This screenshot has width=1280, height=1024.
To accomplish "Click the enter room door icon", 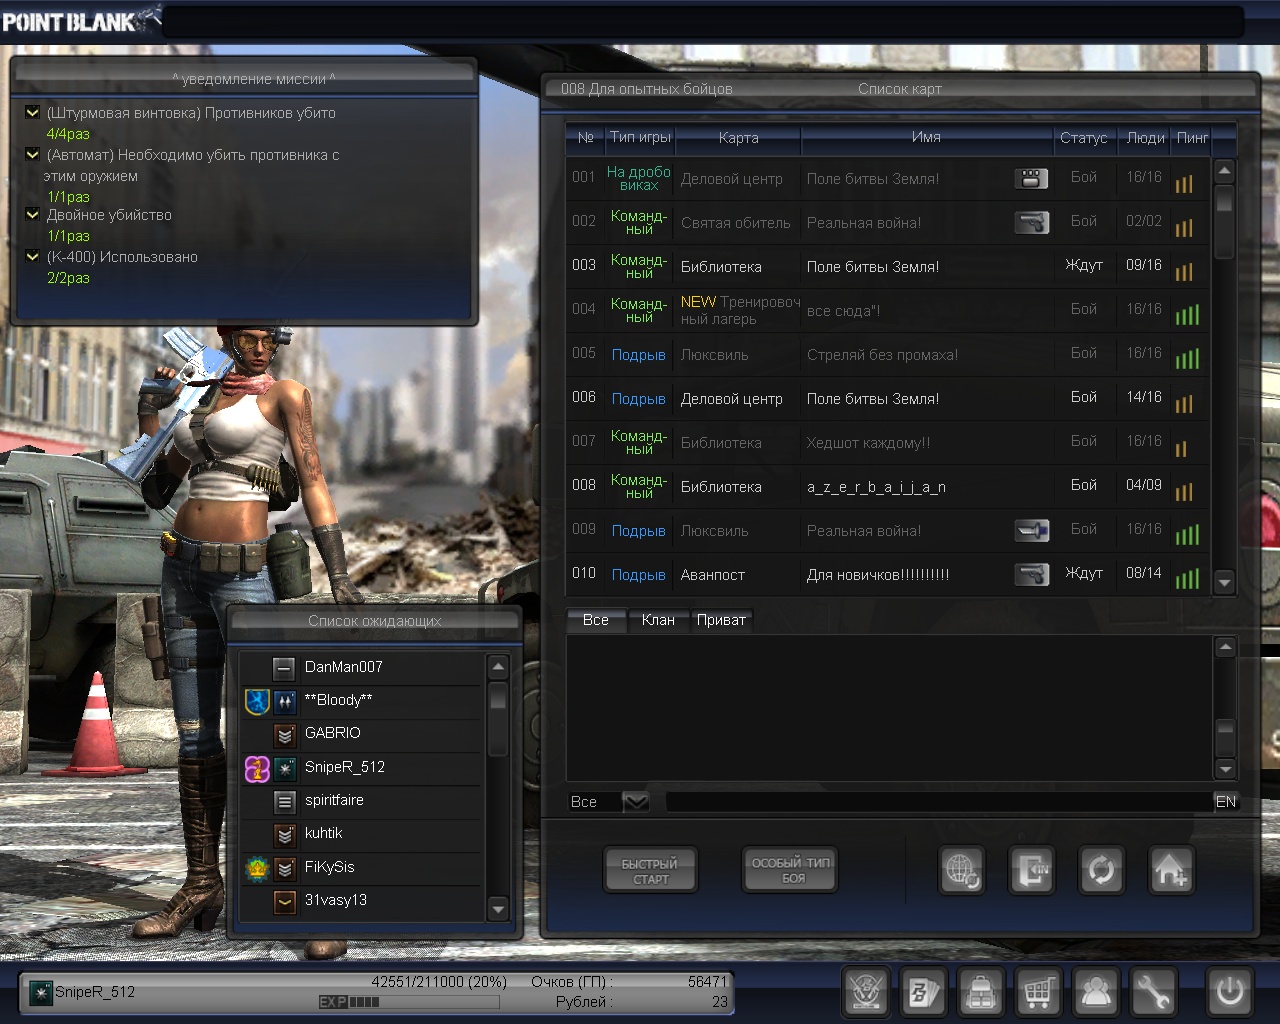I will (x=1031, y=870).
